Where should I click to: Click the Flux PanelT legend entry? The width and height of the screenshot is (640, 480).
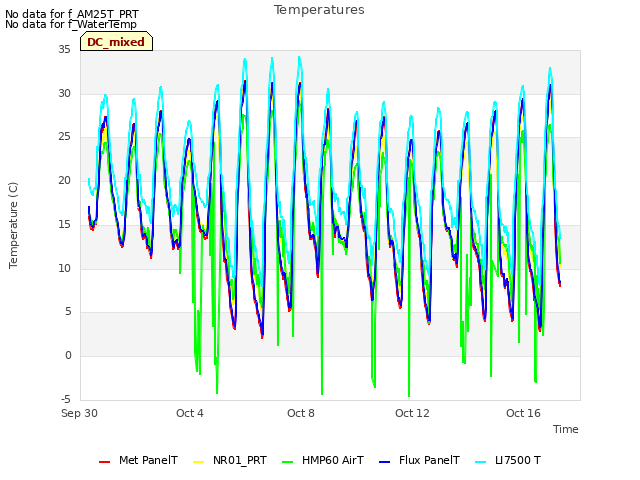(x=420, y=460)
